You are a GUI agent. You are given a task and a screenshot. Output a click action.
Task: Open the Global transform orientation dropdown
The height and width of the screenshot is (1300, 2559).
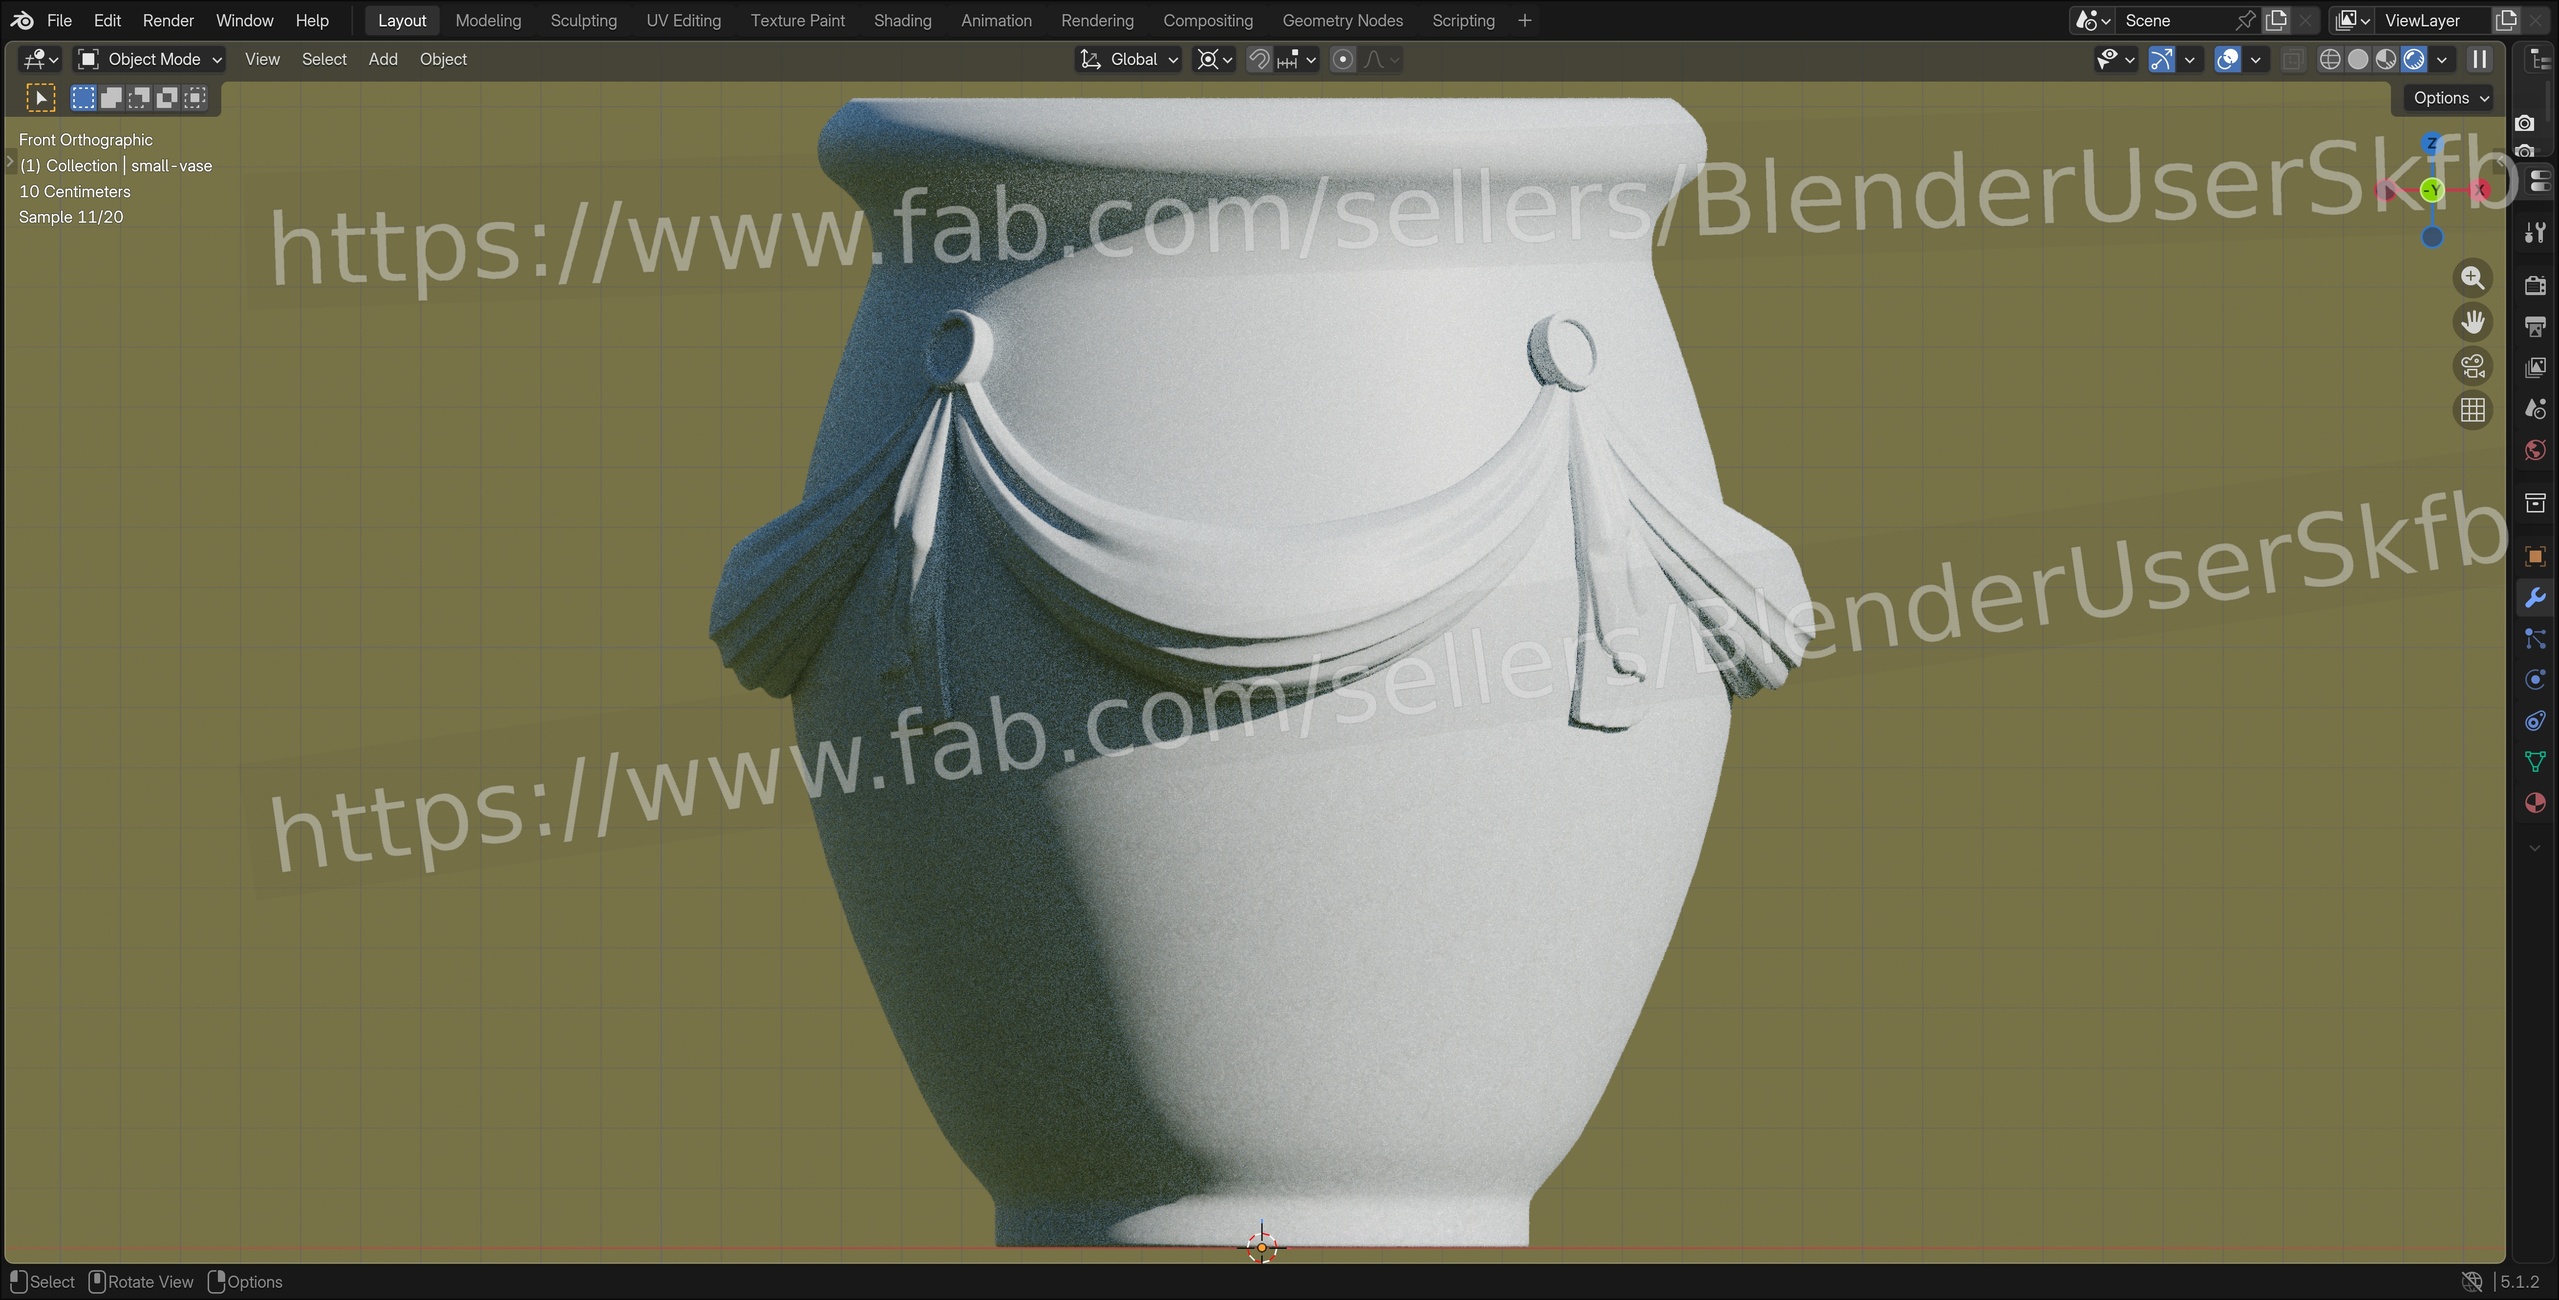click(1129, 59)
